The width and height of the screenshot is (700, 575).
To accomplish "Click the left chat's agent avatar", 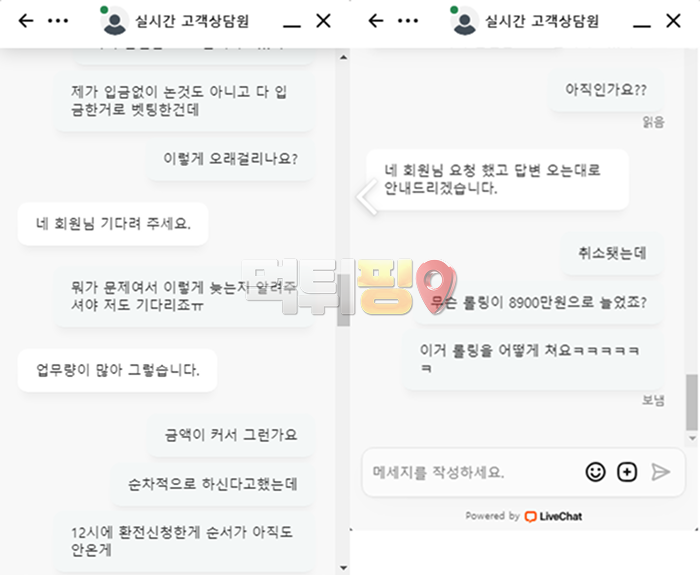I will point(114,21).
